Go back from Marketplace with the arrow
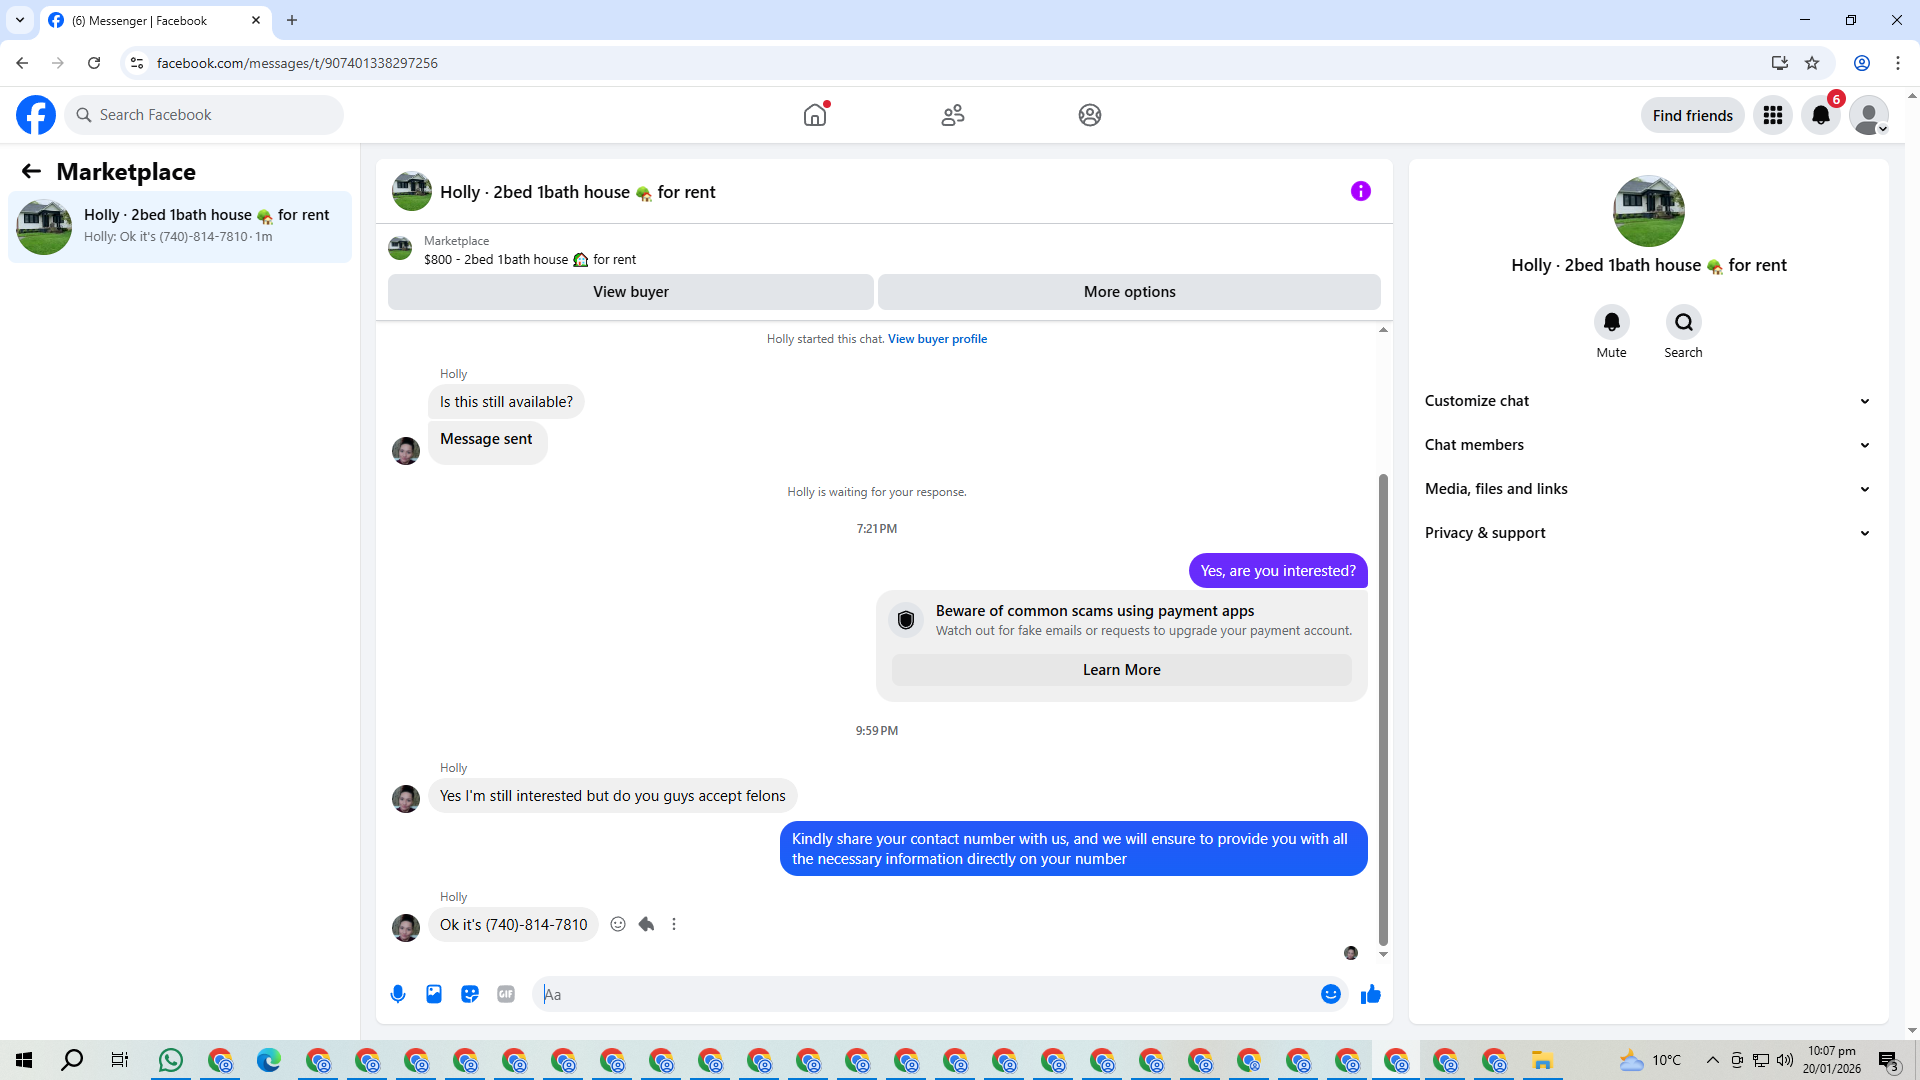Image resolution: width=1920 pixels, height=1080 pixels. point(31,171)
